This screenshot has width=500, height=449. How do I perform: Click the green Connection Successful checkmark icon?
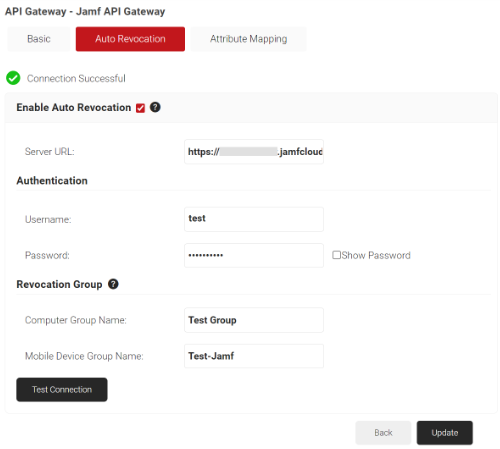click(13, 78)
